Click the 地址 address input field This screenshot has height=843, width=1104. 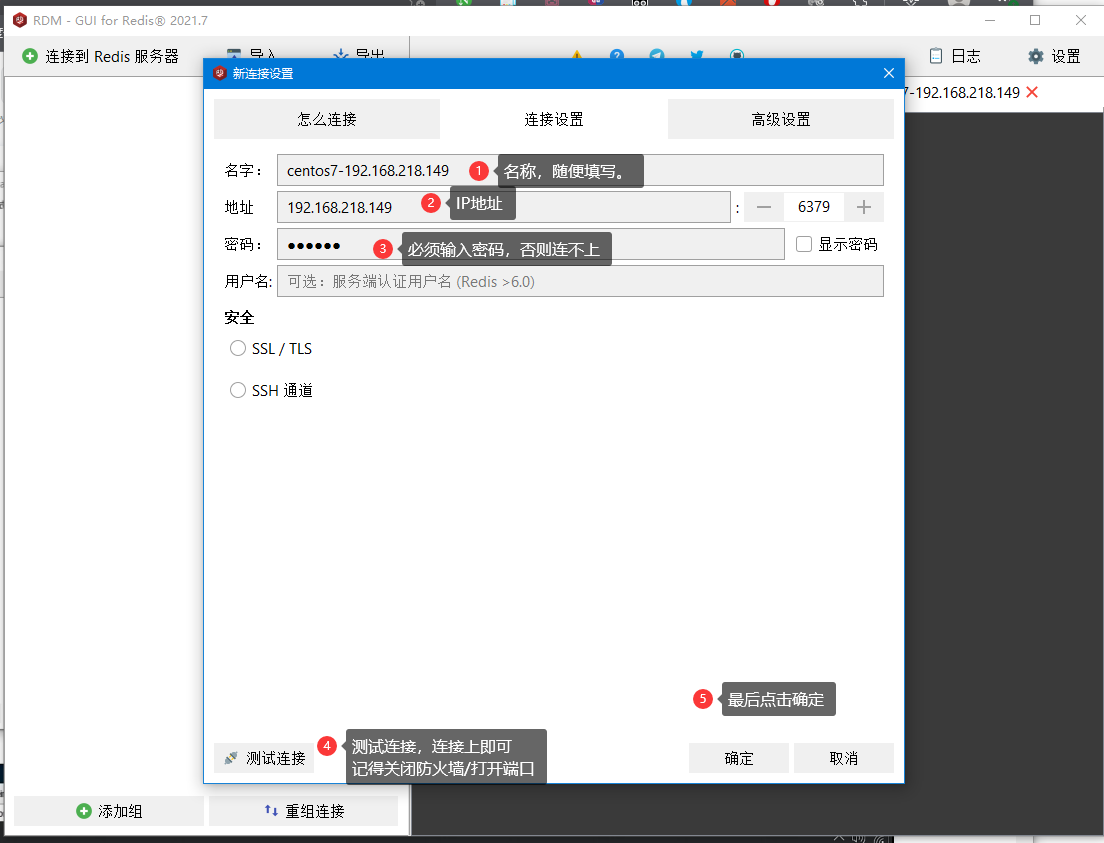[503, 207]
